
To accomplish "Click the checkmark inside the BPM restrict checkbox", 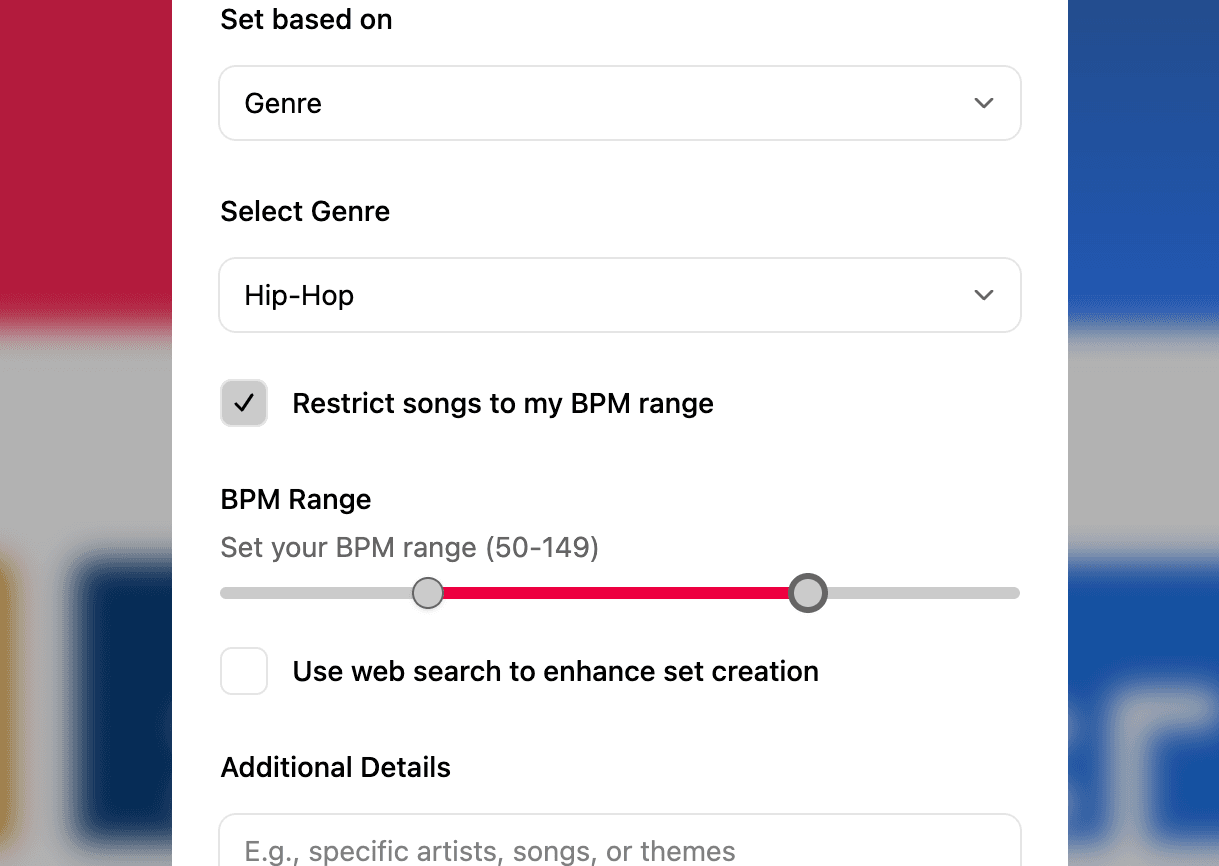I will (x=244, y=403).
